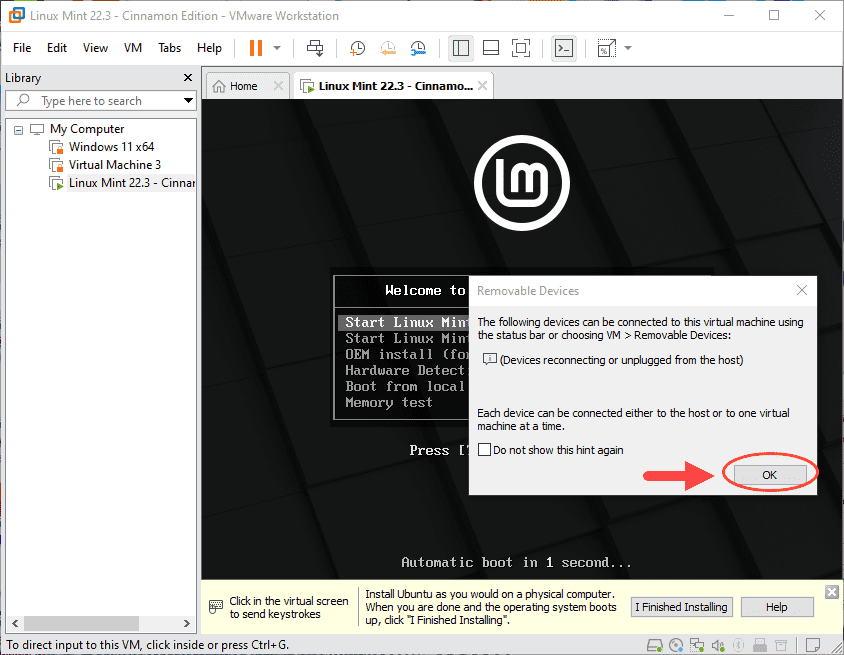The width and height of the screenshot is (844, 655).
Task: Click the CD/DVD drive status icon
Action: coord(676,645)
